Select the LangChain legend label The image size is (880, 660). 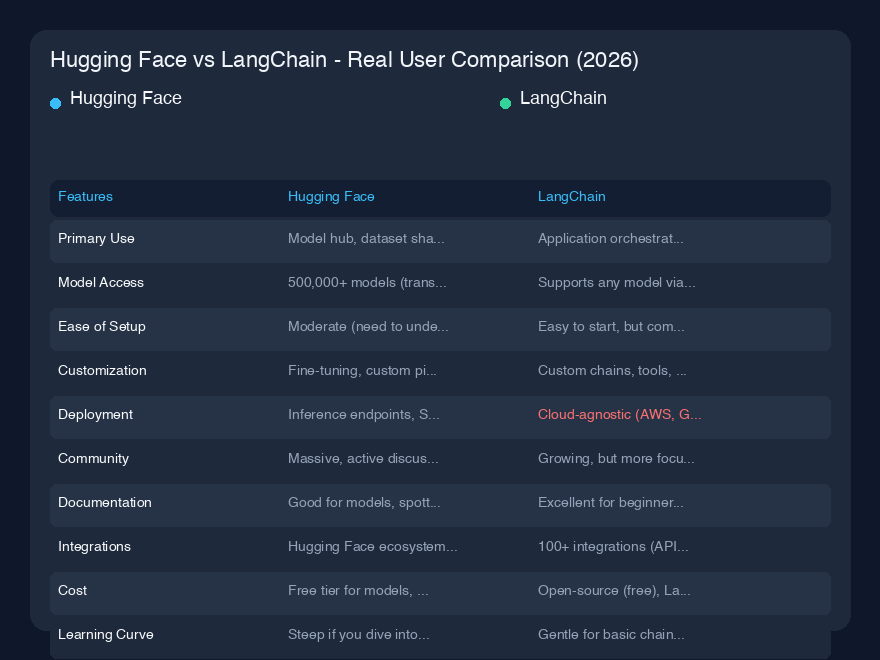(x=563, y=98)
